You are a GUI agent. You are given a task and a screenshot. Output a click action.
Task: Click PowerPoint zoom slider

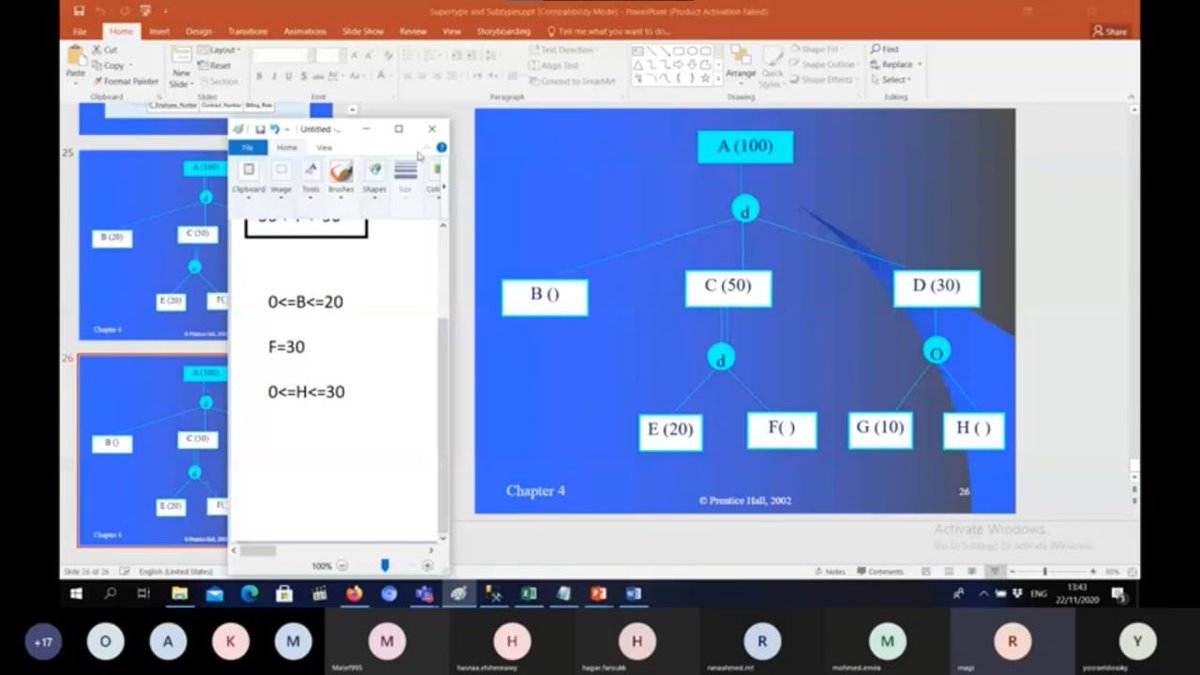point(1045,571)
